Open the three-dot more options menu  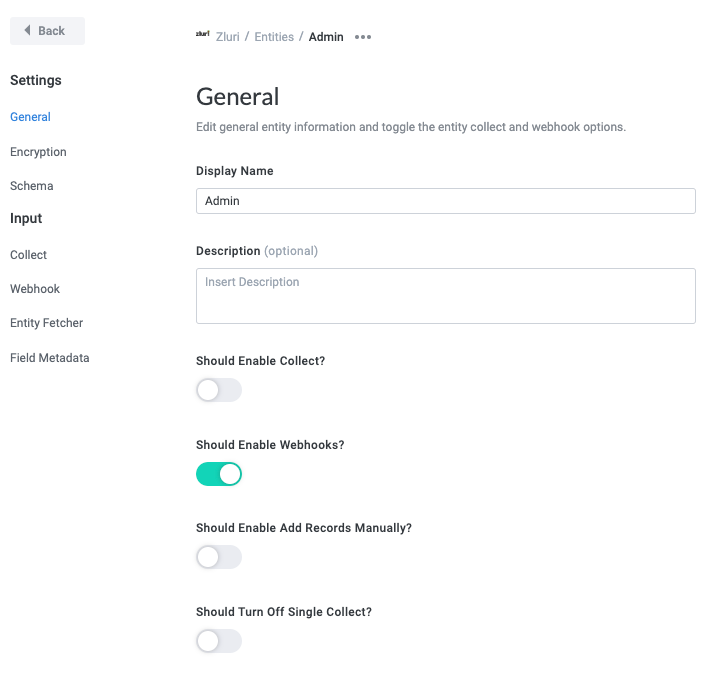point(363,37)
